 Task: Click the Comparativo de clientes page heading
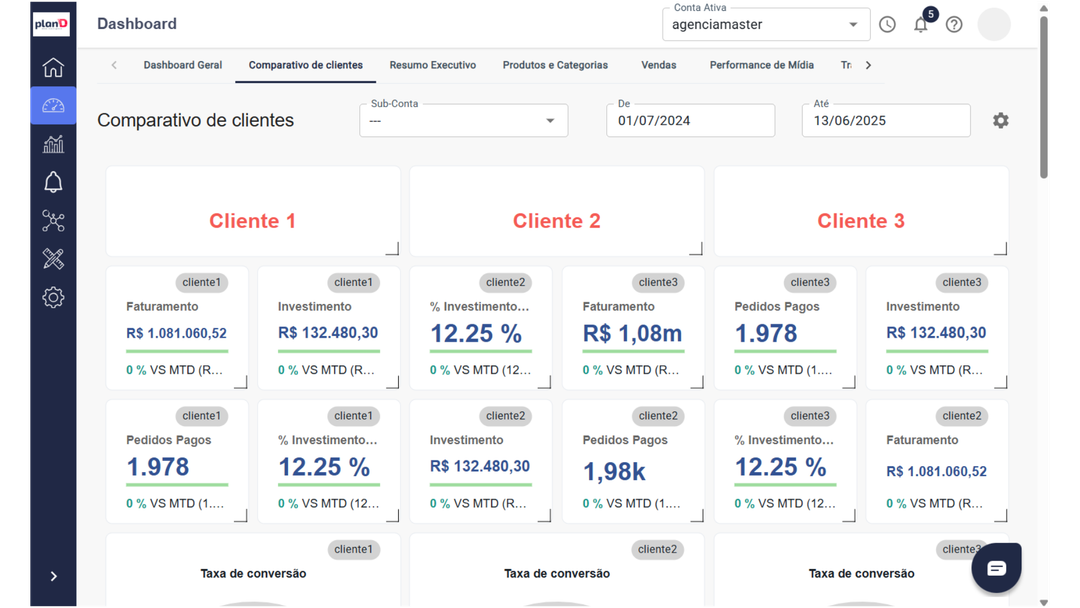196,120
